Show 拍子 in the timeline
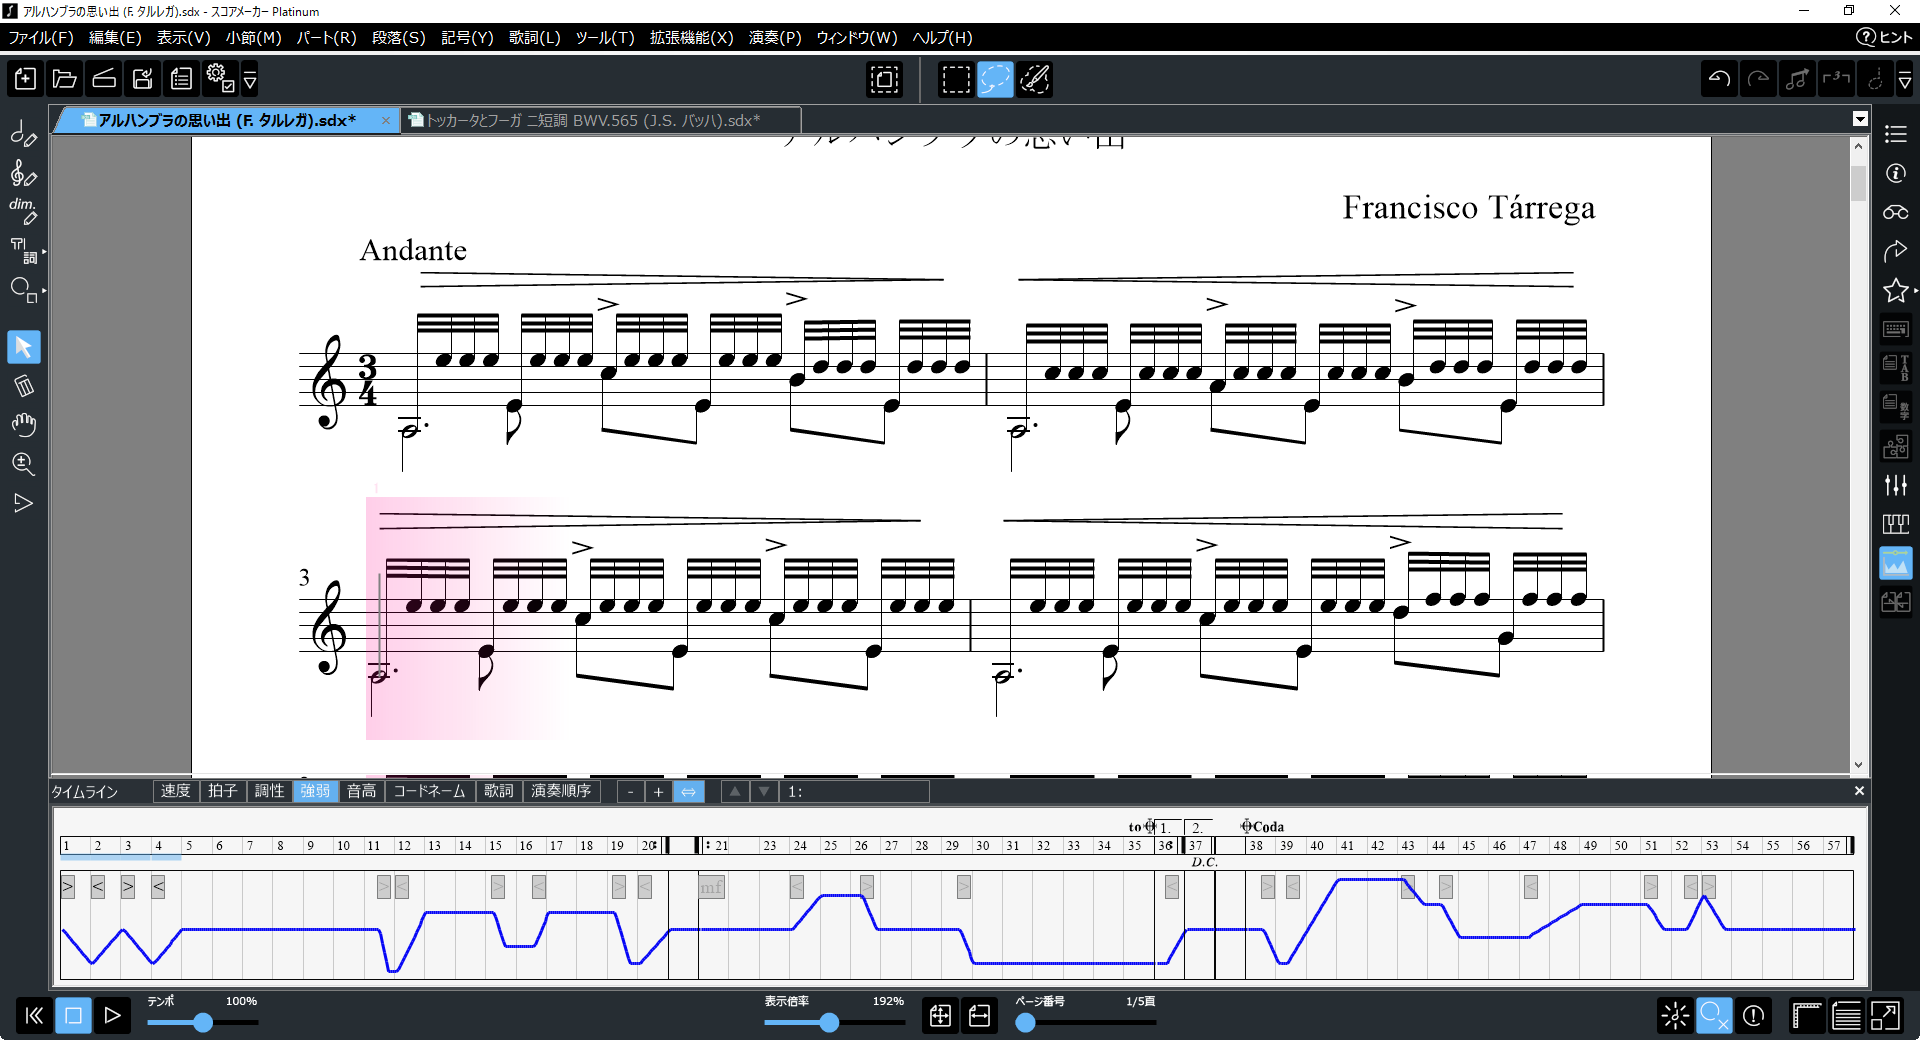Screen dimensions: 1920x1040 tap(222, 791)
